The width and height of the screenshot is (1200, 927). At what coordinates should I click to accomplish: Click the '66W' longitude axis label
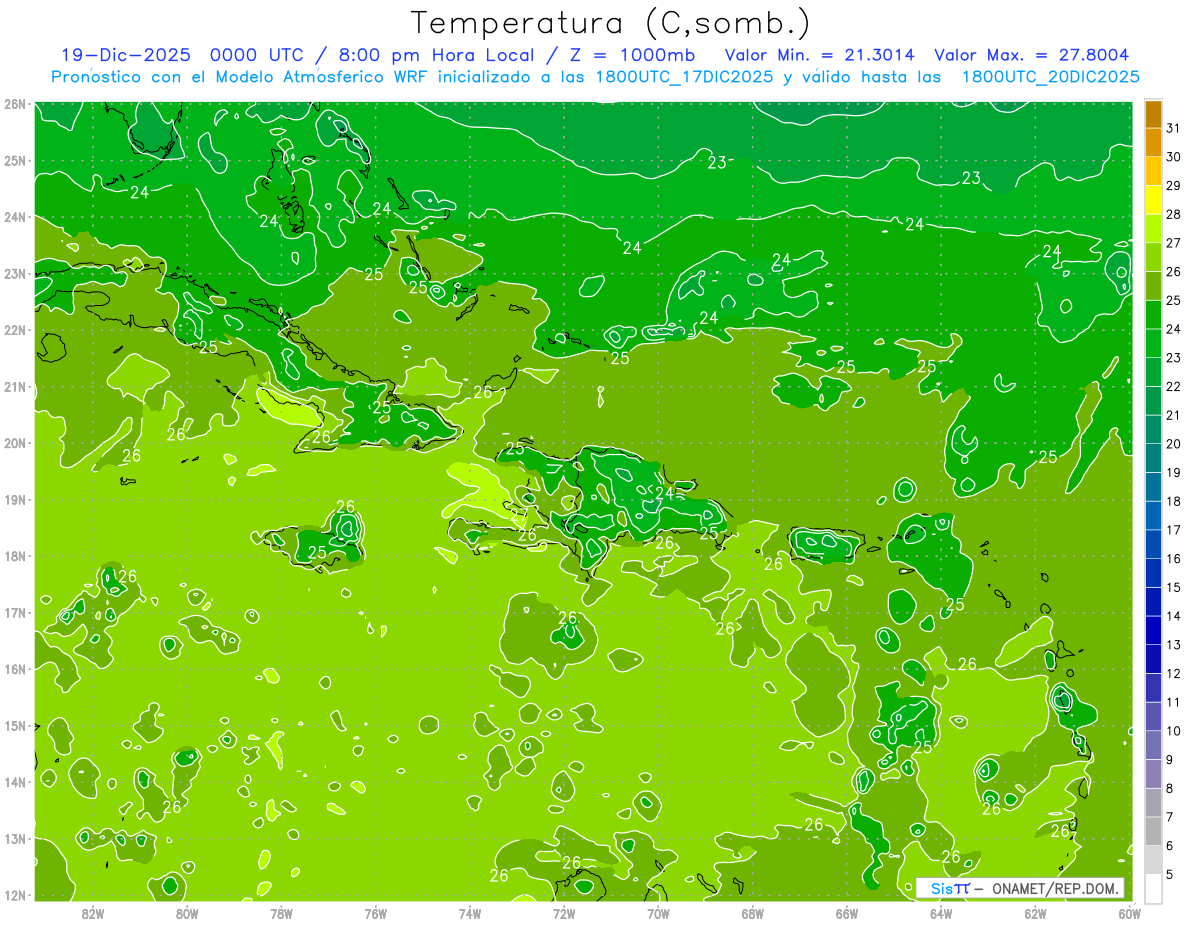coord(847,913)
